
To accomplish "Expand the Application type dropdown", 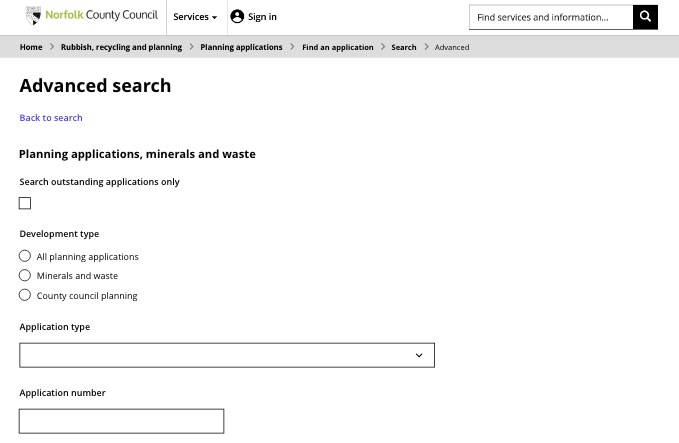I will (227, 355).
